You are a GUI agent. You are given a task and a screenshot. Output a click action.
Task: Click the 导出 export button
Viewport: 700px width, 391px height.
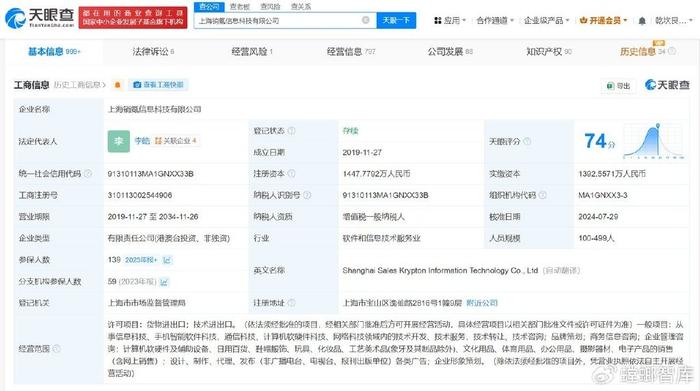tap(618, 86)
